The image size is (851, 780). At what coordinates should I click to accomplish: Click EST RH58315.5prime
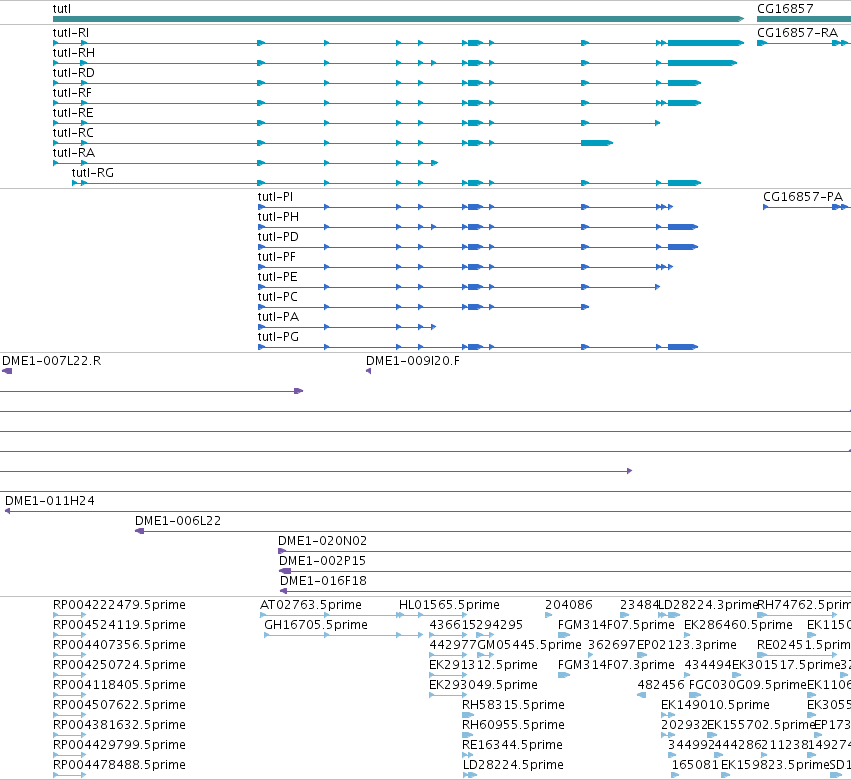(513, 705)
